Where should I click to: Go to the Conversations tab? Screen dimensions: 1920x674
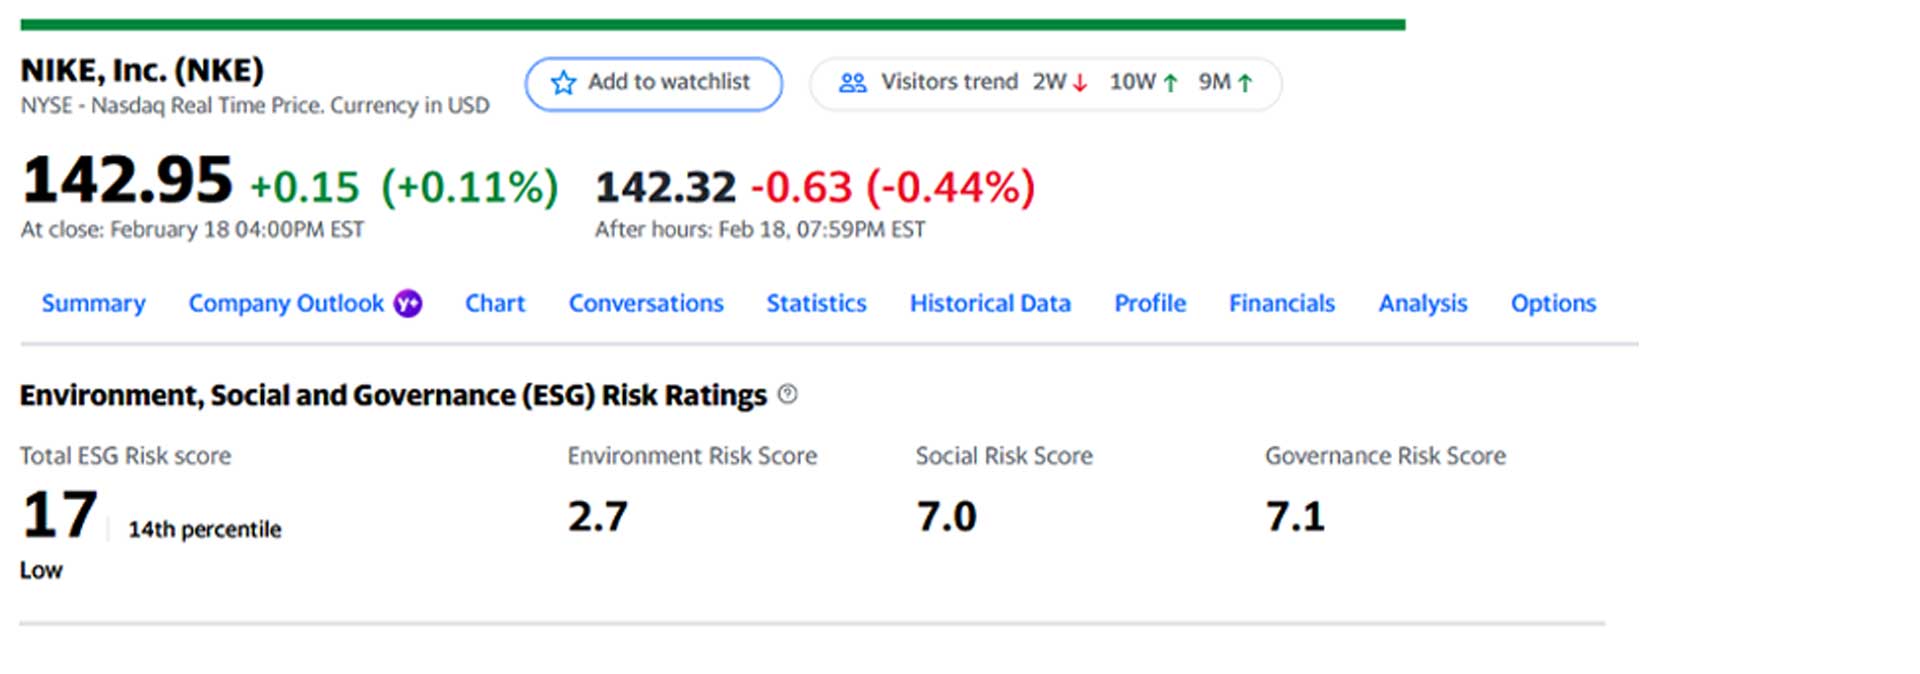point(646,303)
